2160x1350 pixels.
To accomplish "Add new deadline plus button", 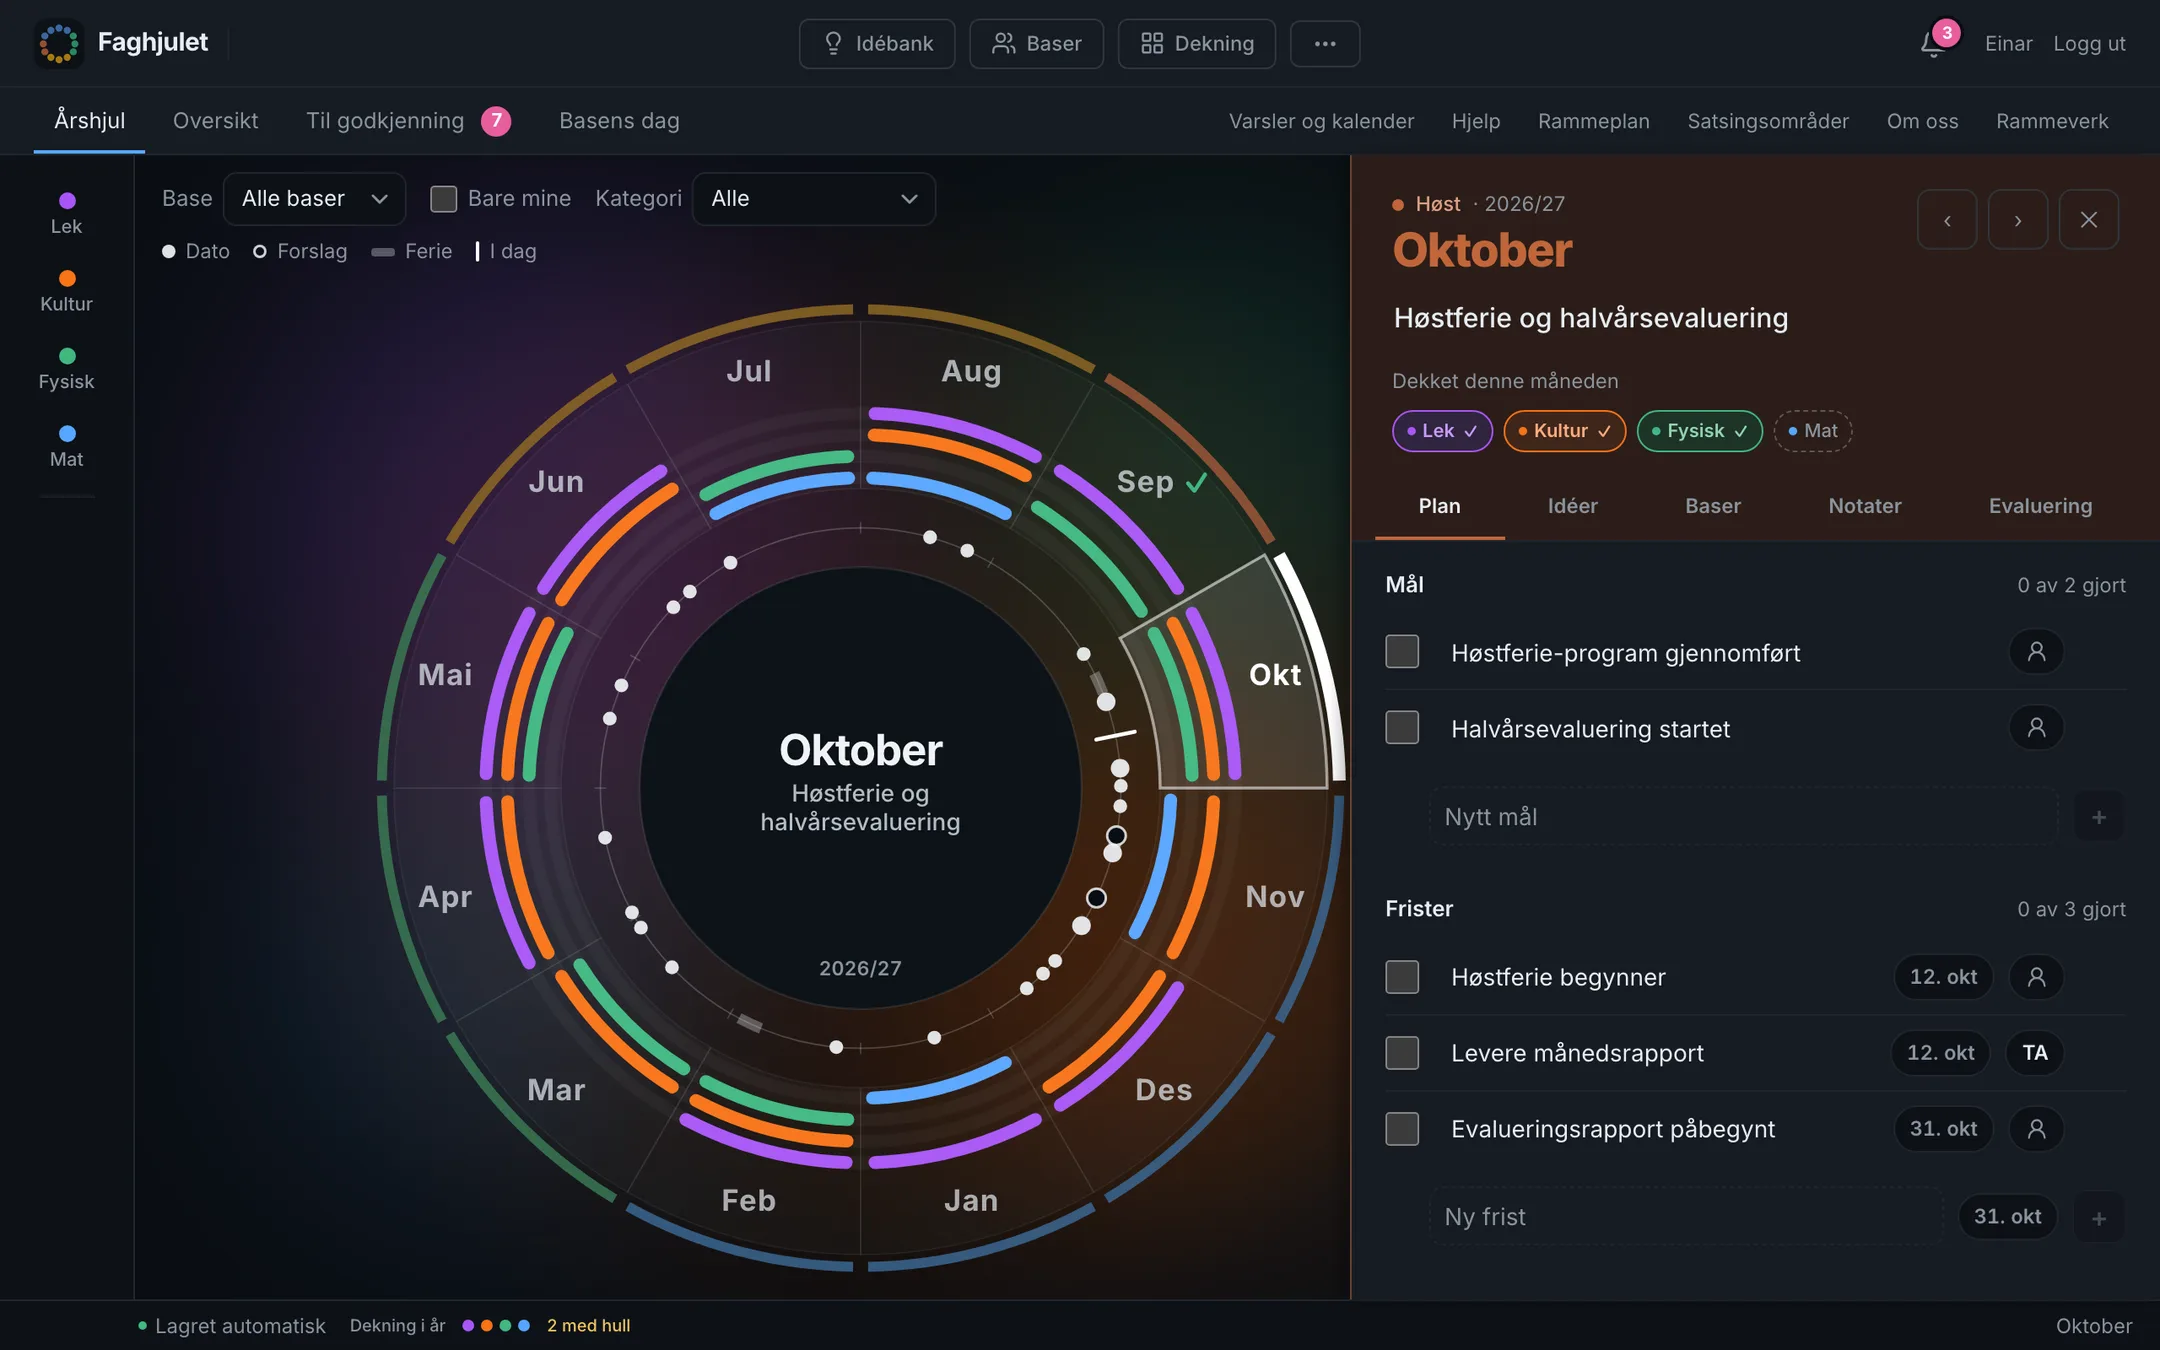I will pyautogui.click(x=2098, y=1217).
